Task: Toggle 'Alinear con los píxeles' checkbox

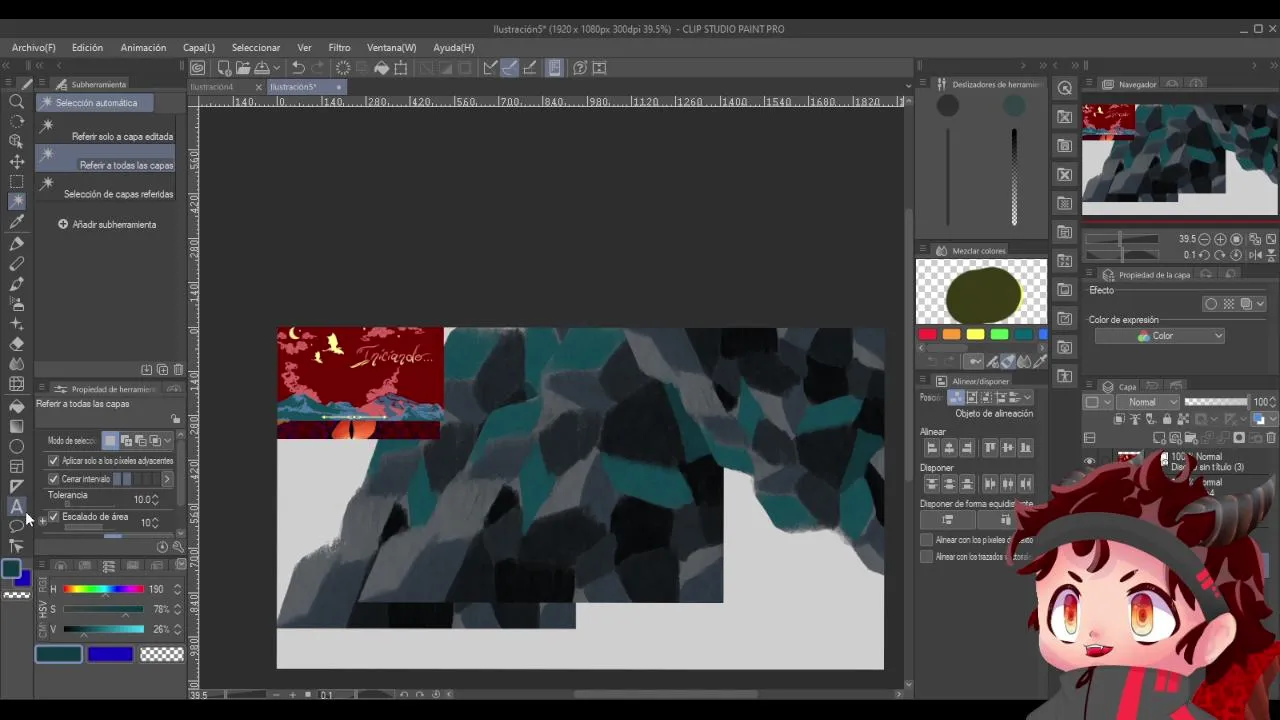Action: pyautogui.click(x=926, y=540)
